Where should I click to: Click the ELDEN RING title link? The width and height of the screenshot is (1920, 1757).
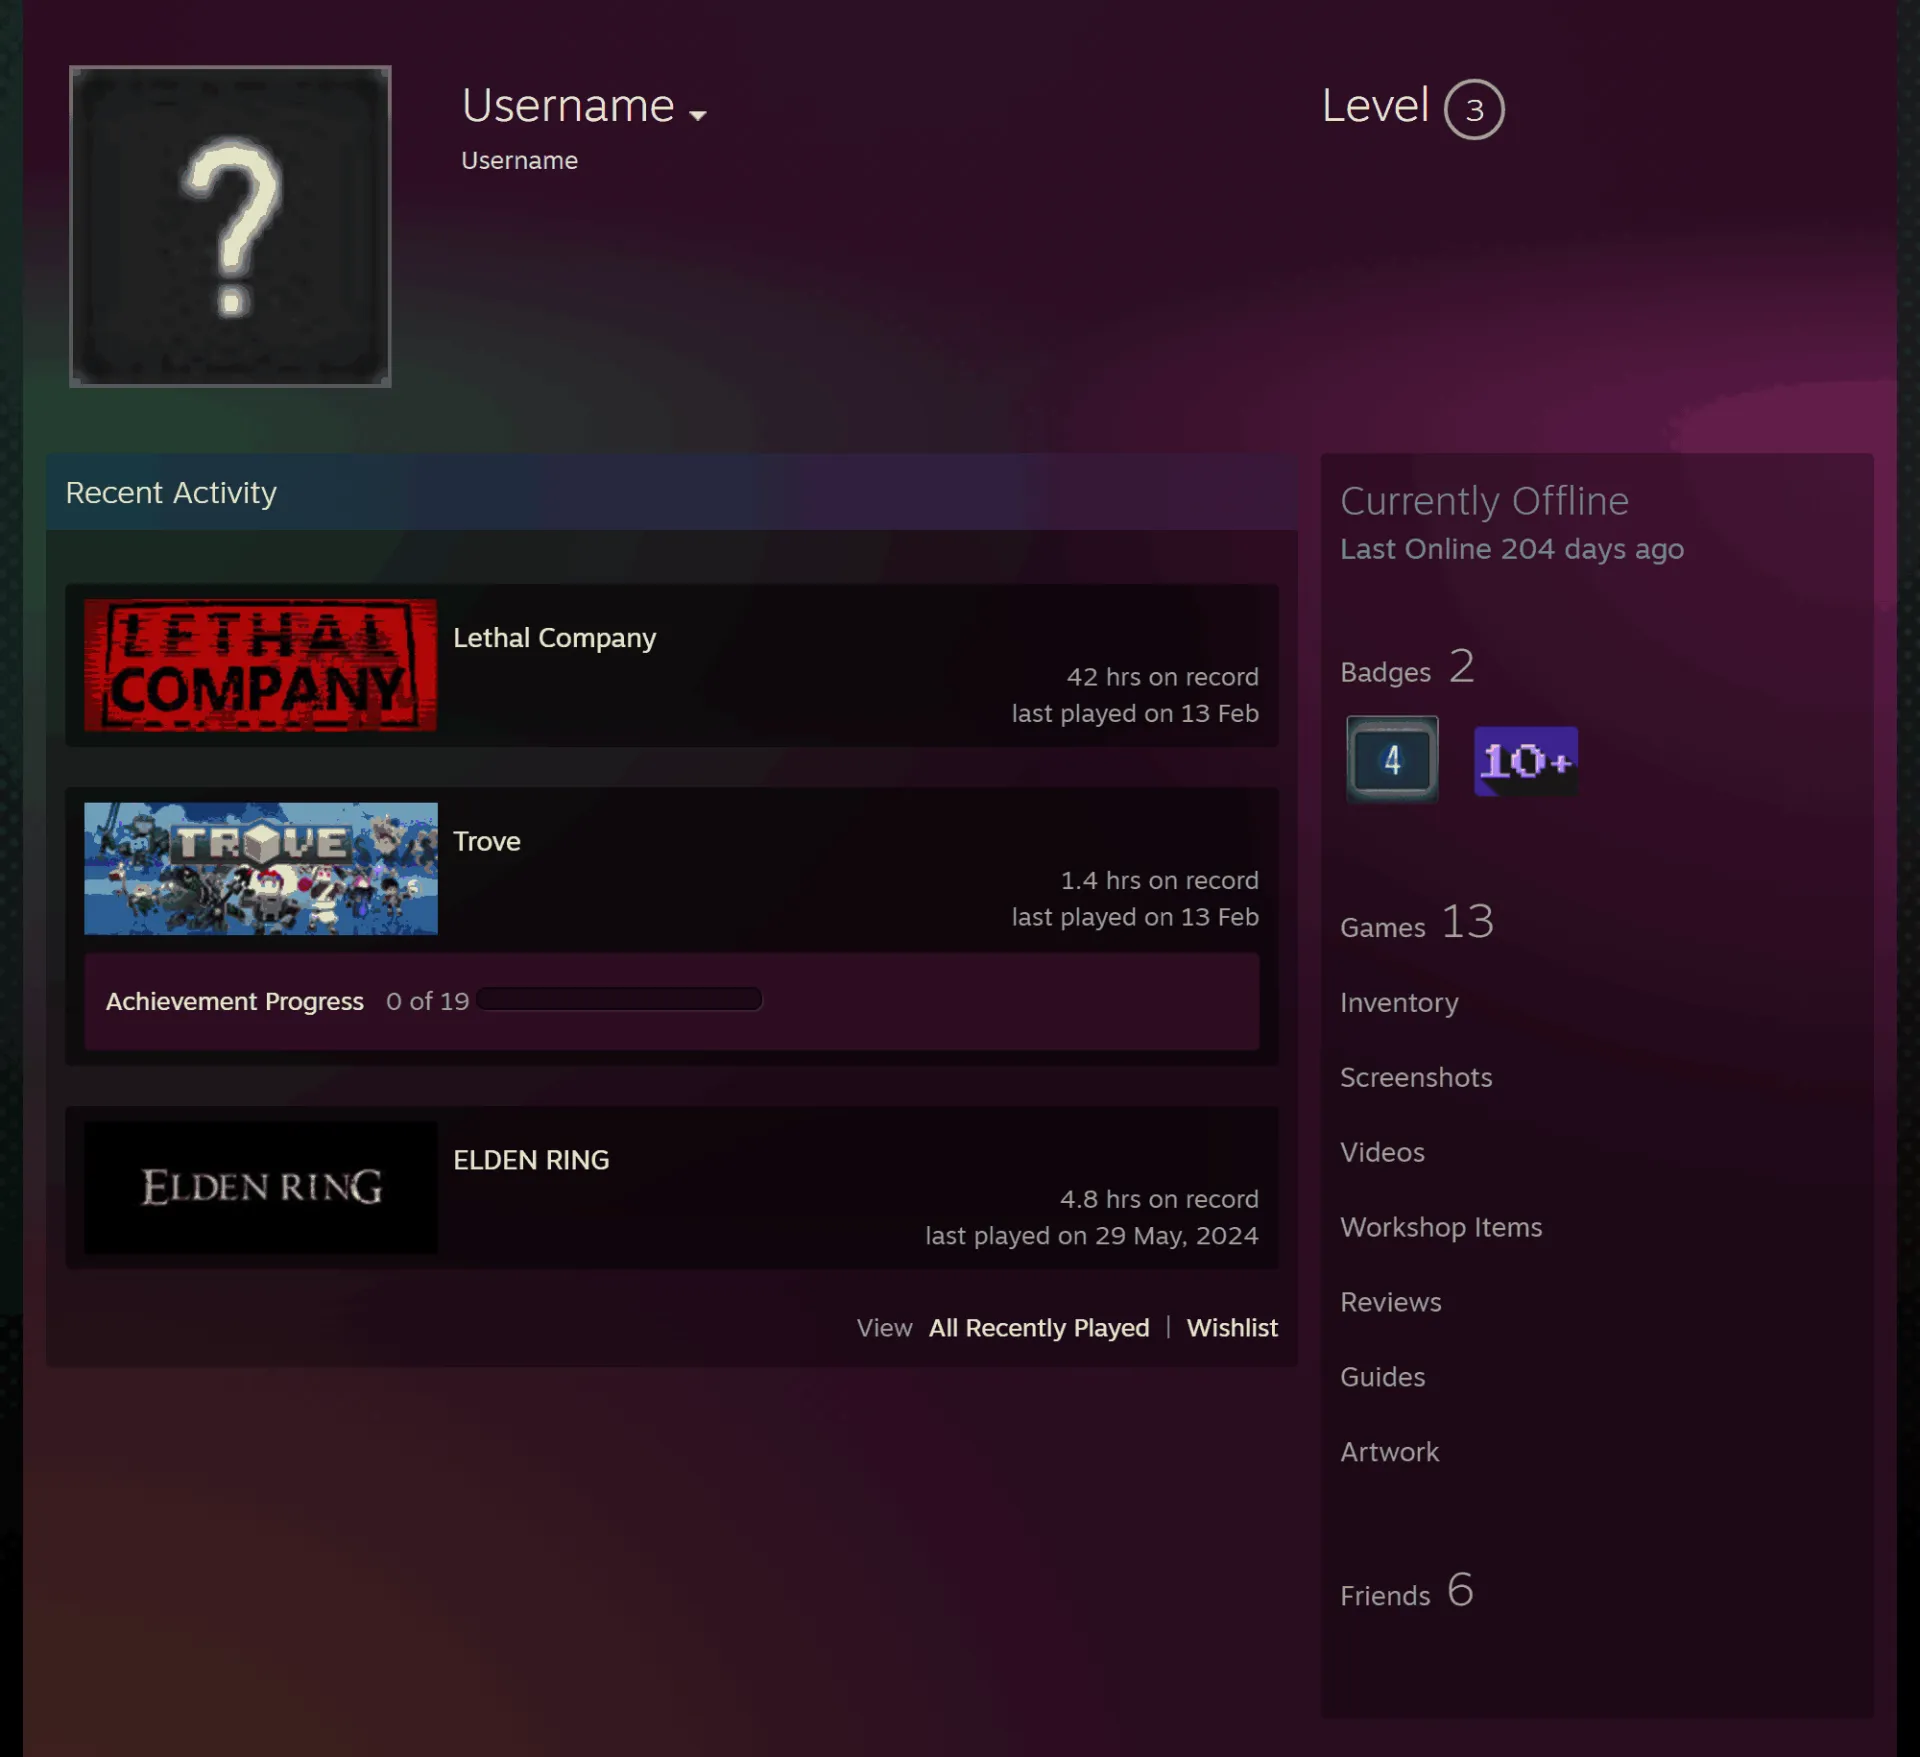point(531,1160)
